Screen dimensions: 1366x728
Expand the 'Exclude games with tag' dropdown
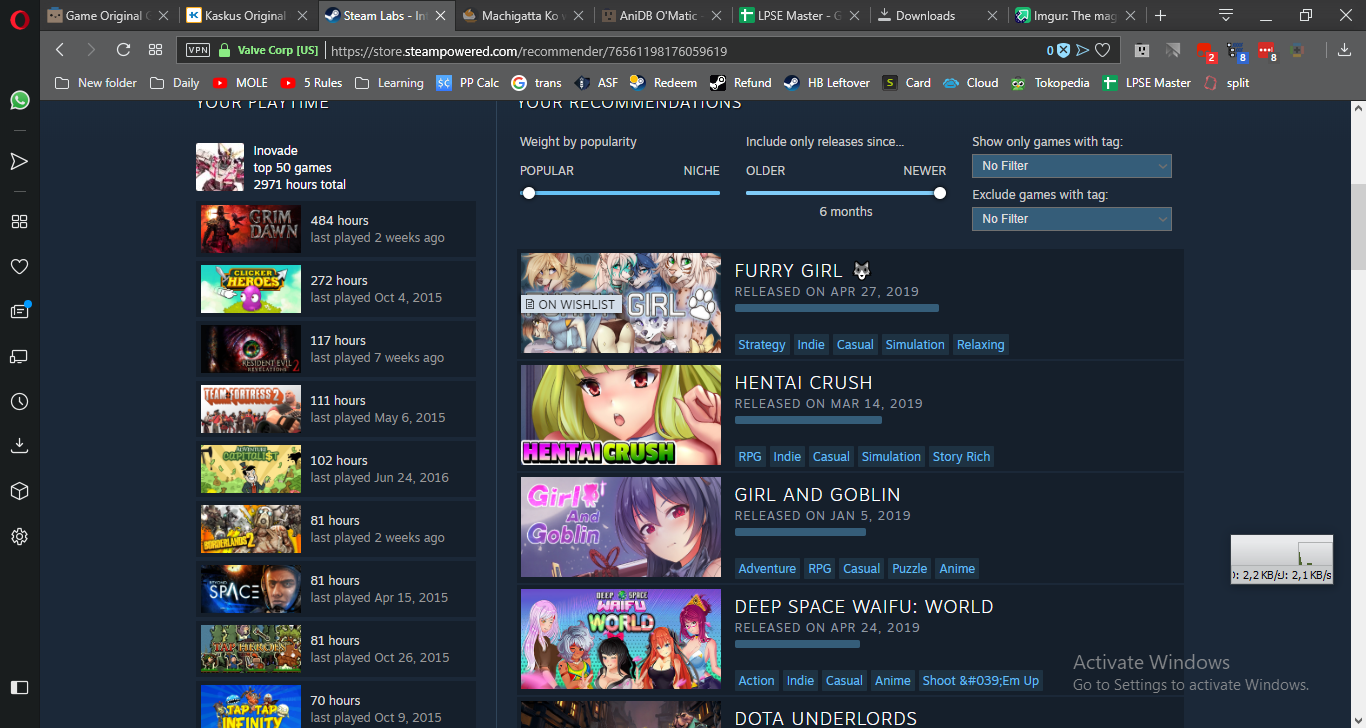[1071, 219]
